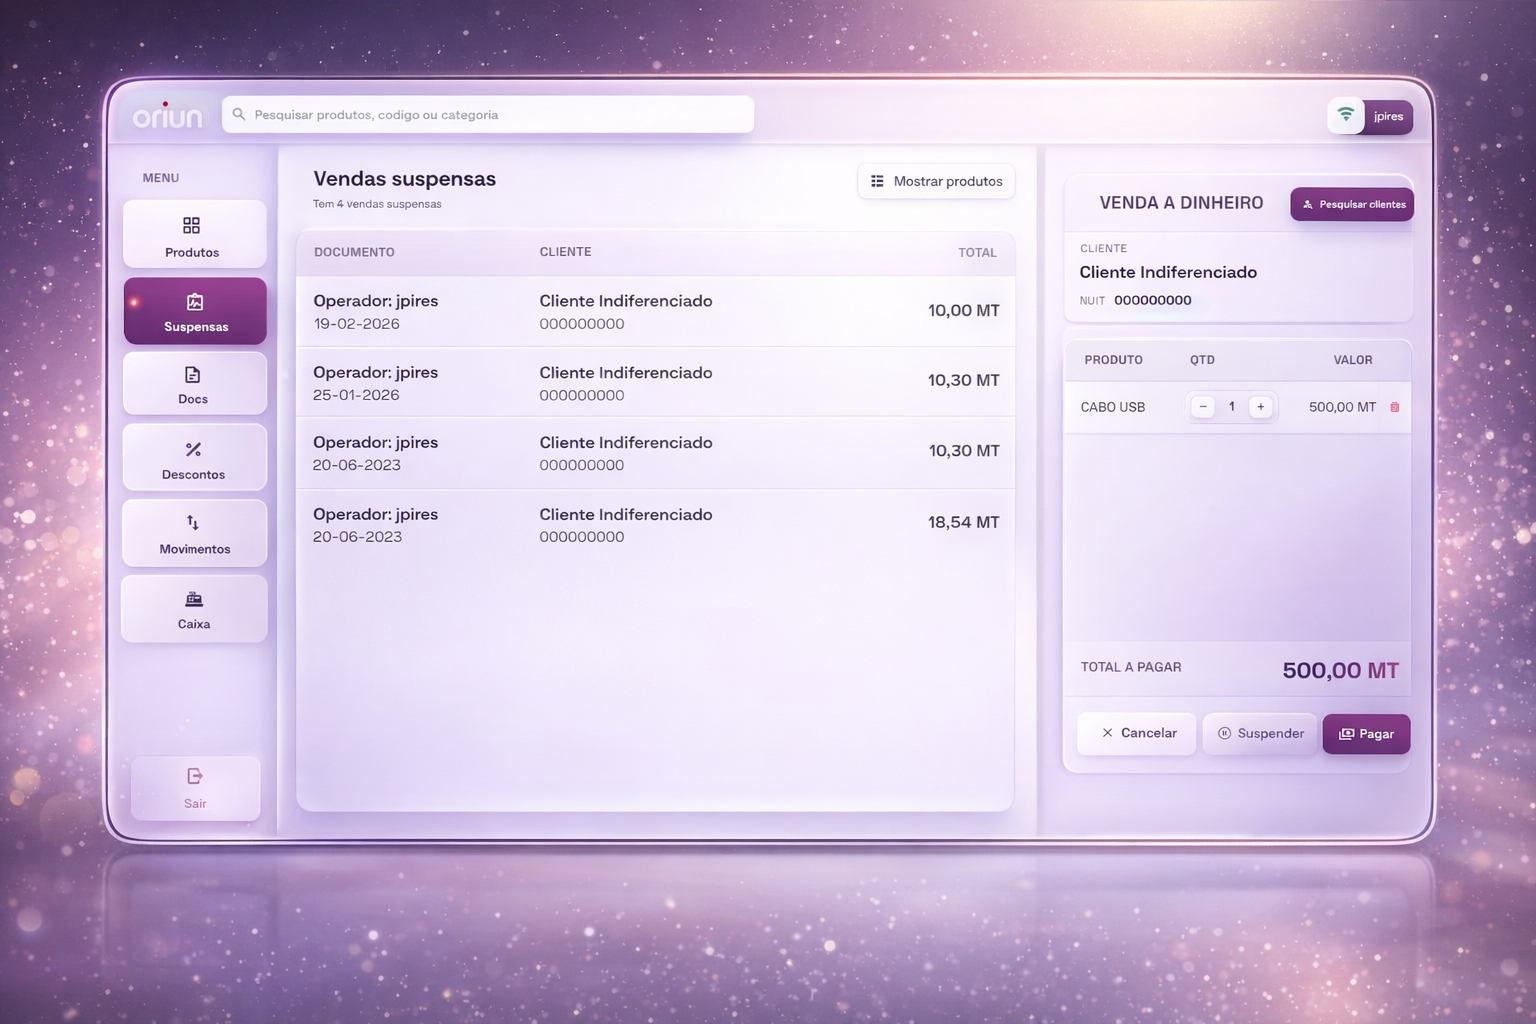1536x1024 pixels.
Task: Toggle Mostrar produtos view
Action: pos(936,181)
